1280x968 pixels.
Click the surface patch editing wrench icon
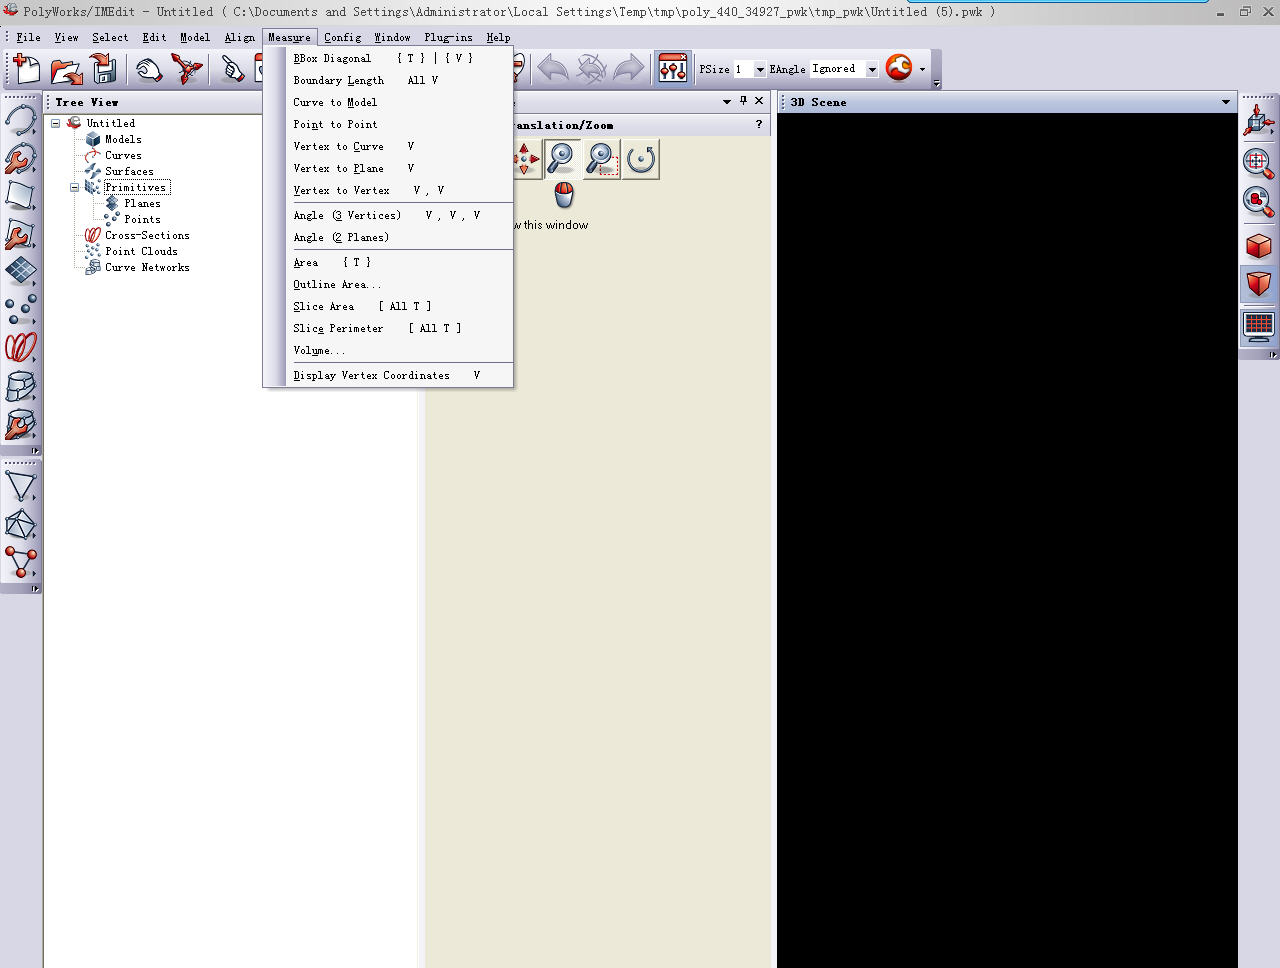[x=20, y=233]
